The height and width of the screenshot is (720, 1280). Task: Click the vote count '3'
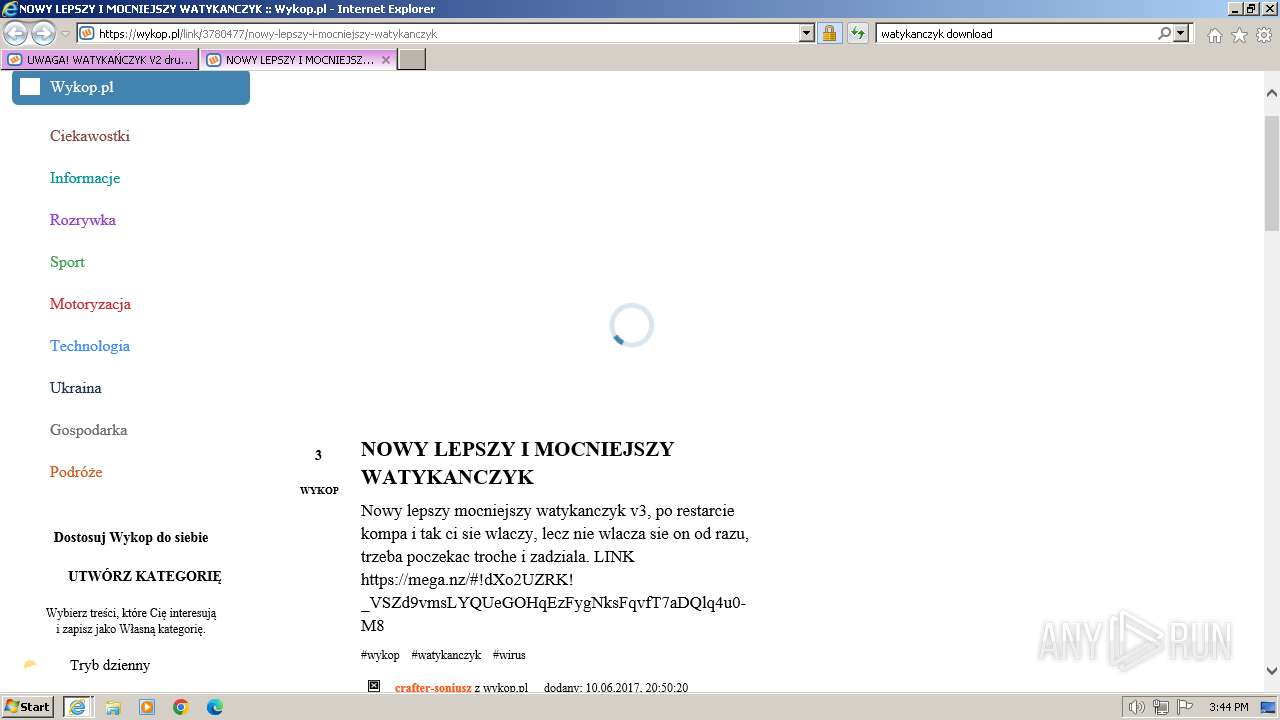(x=318, y=455)
